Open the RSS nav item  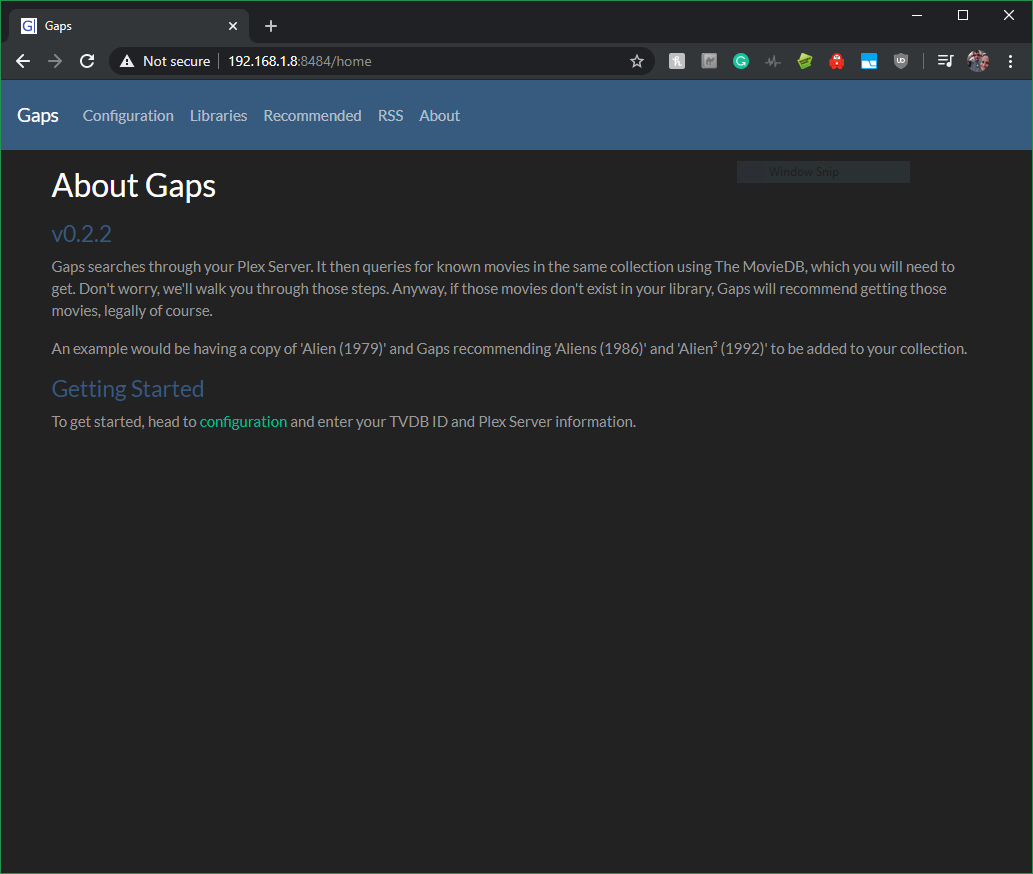[391, 115]
